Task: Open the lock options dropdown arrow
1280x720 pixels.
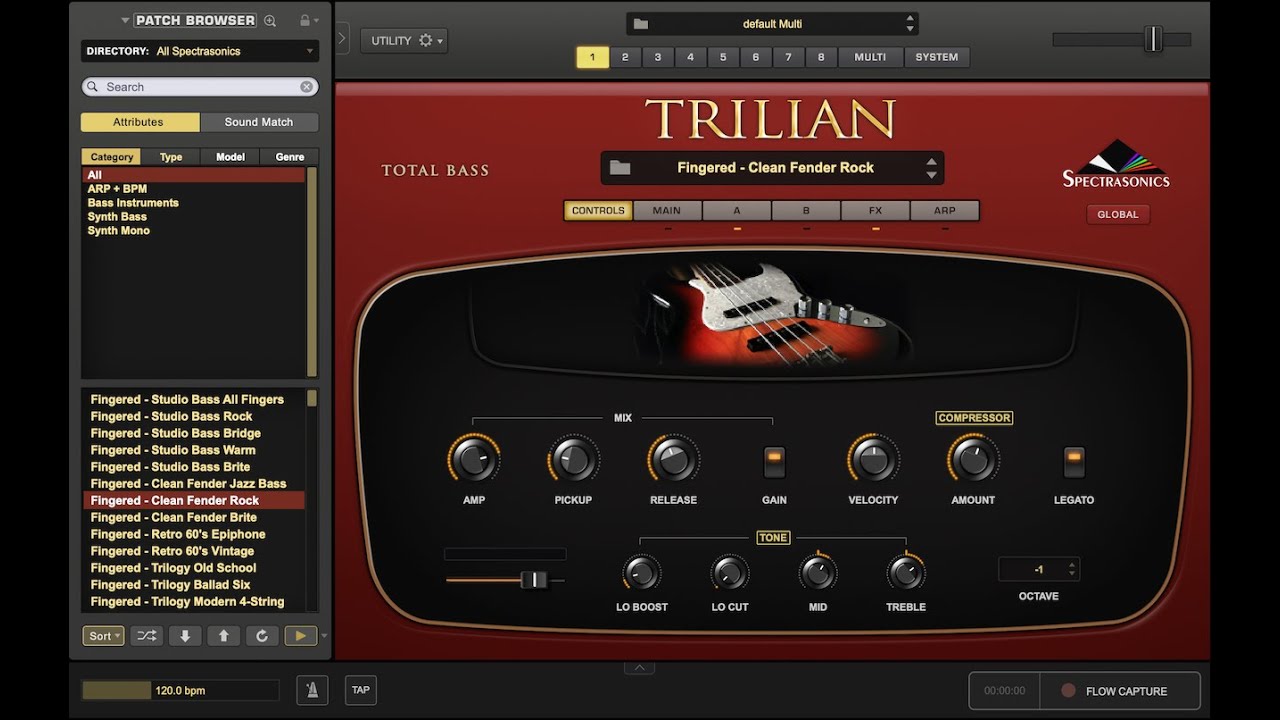Action: click(x=316, y=20)
